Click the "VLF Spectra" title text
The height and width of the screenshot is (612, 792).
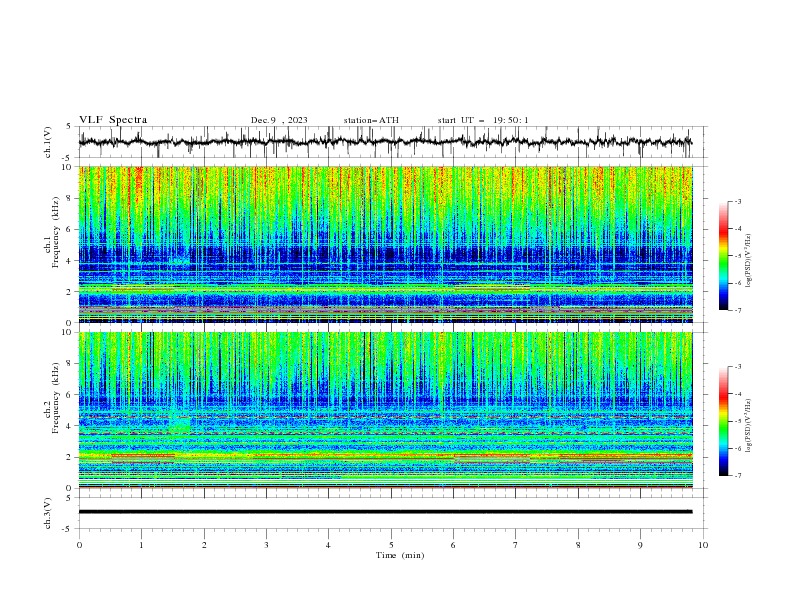113,120
